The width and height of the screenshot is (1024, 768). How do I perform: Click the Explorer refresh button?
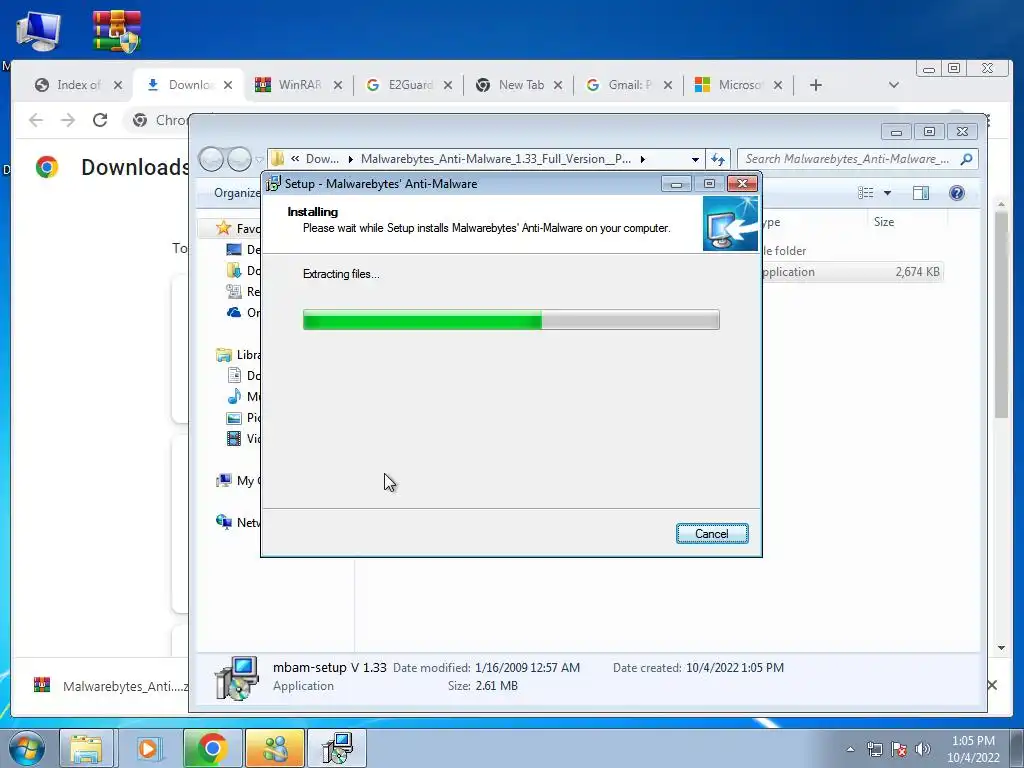(718, 159)
